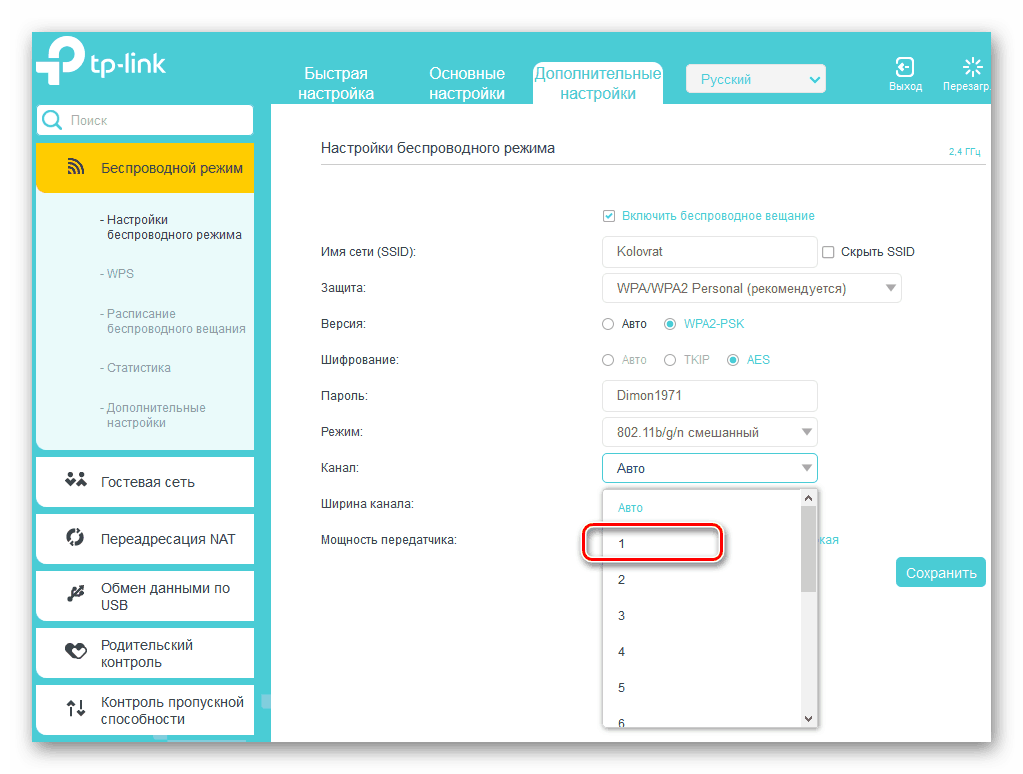Open the Русский language dropdown
1023x774 pixels.
click(755, 79)
